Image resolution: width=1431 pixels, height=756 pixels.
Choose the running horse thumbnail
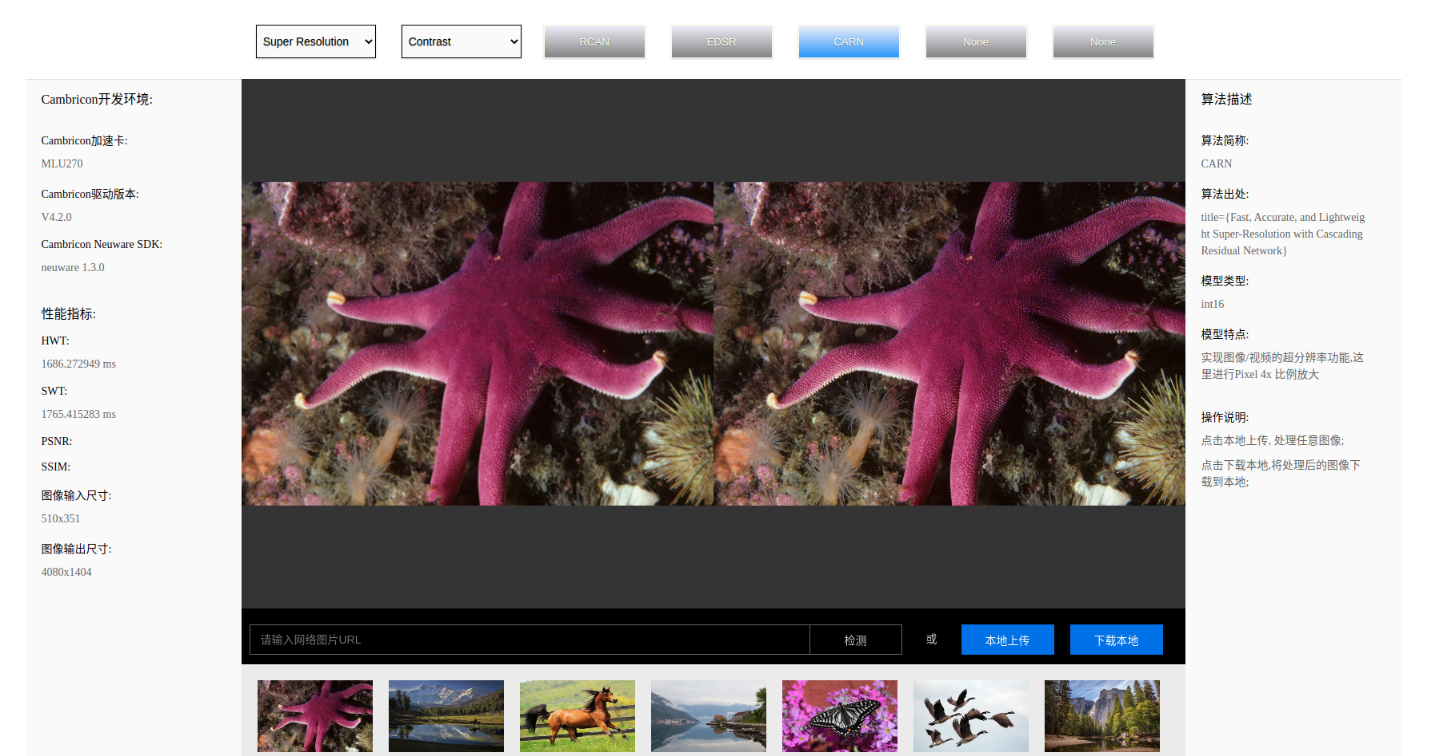coord(577,716)
